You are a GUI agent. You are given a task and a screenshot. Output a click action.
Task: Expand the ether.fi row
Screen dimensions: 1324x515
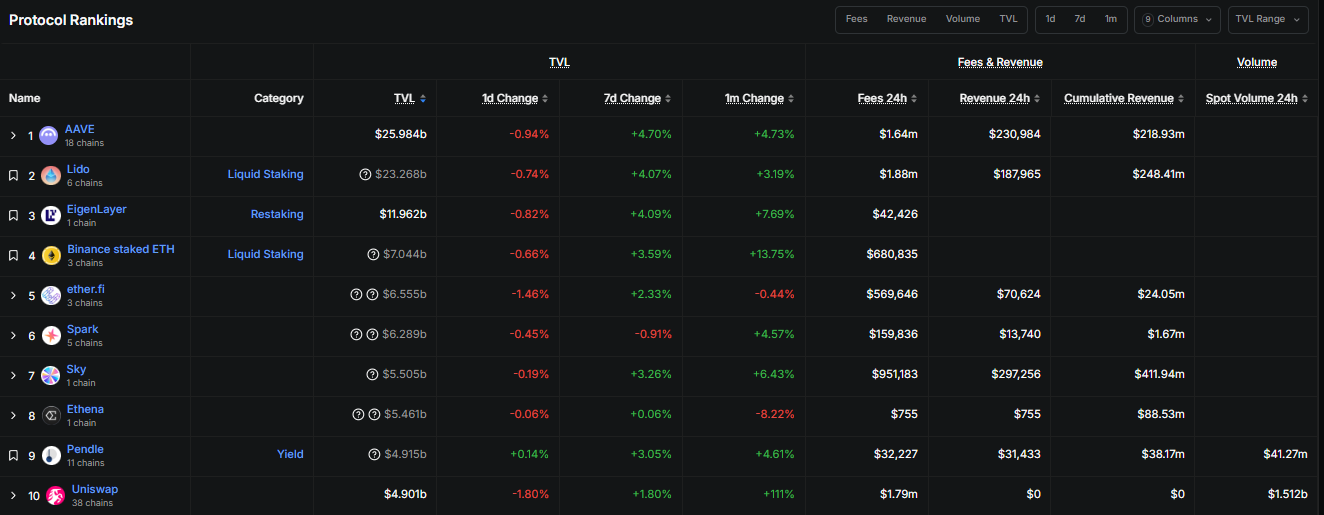(13, 295)
